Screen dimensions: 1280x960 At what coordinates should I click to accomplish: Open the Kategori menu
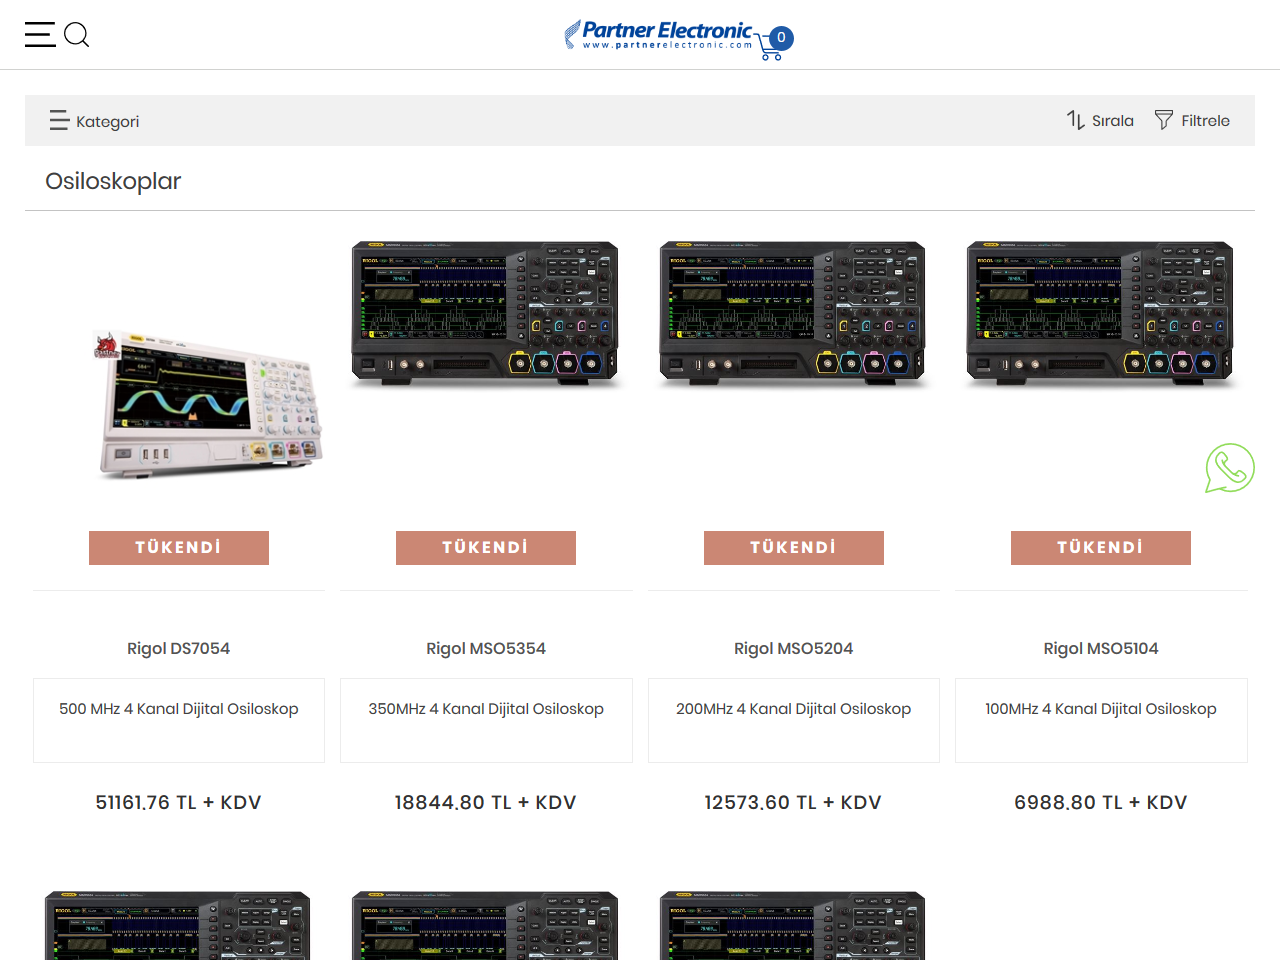tap(94, 121)
